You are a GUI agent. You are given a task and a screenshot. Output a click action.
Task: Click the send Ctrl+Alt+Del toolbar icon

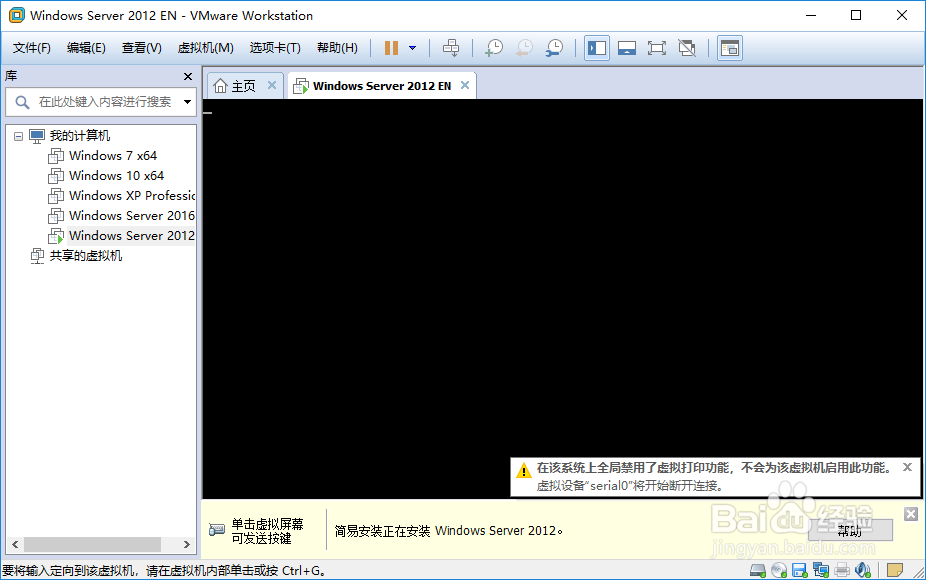(x=451, y=48)
